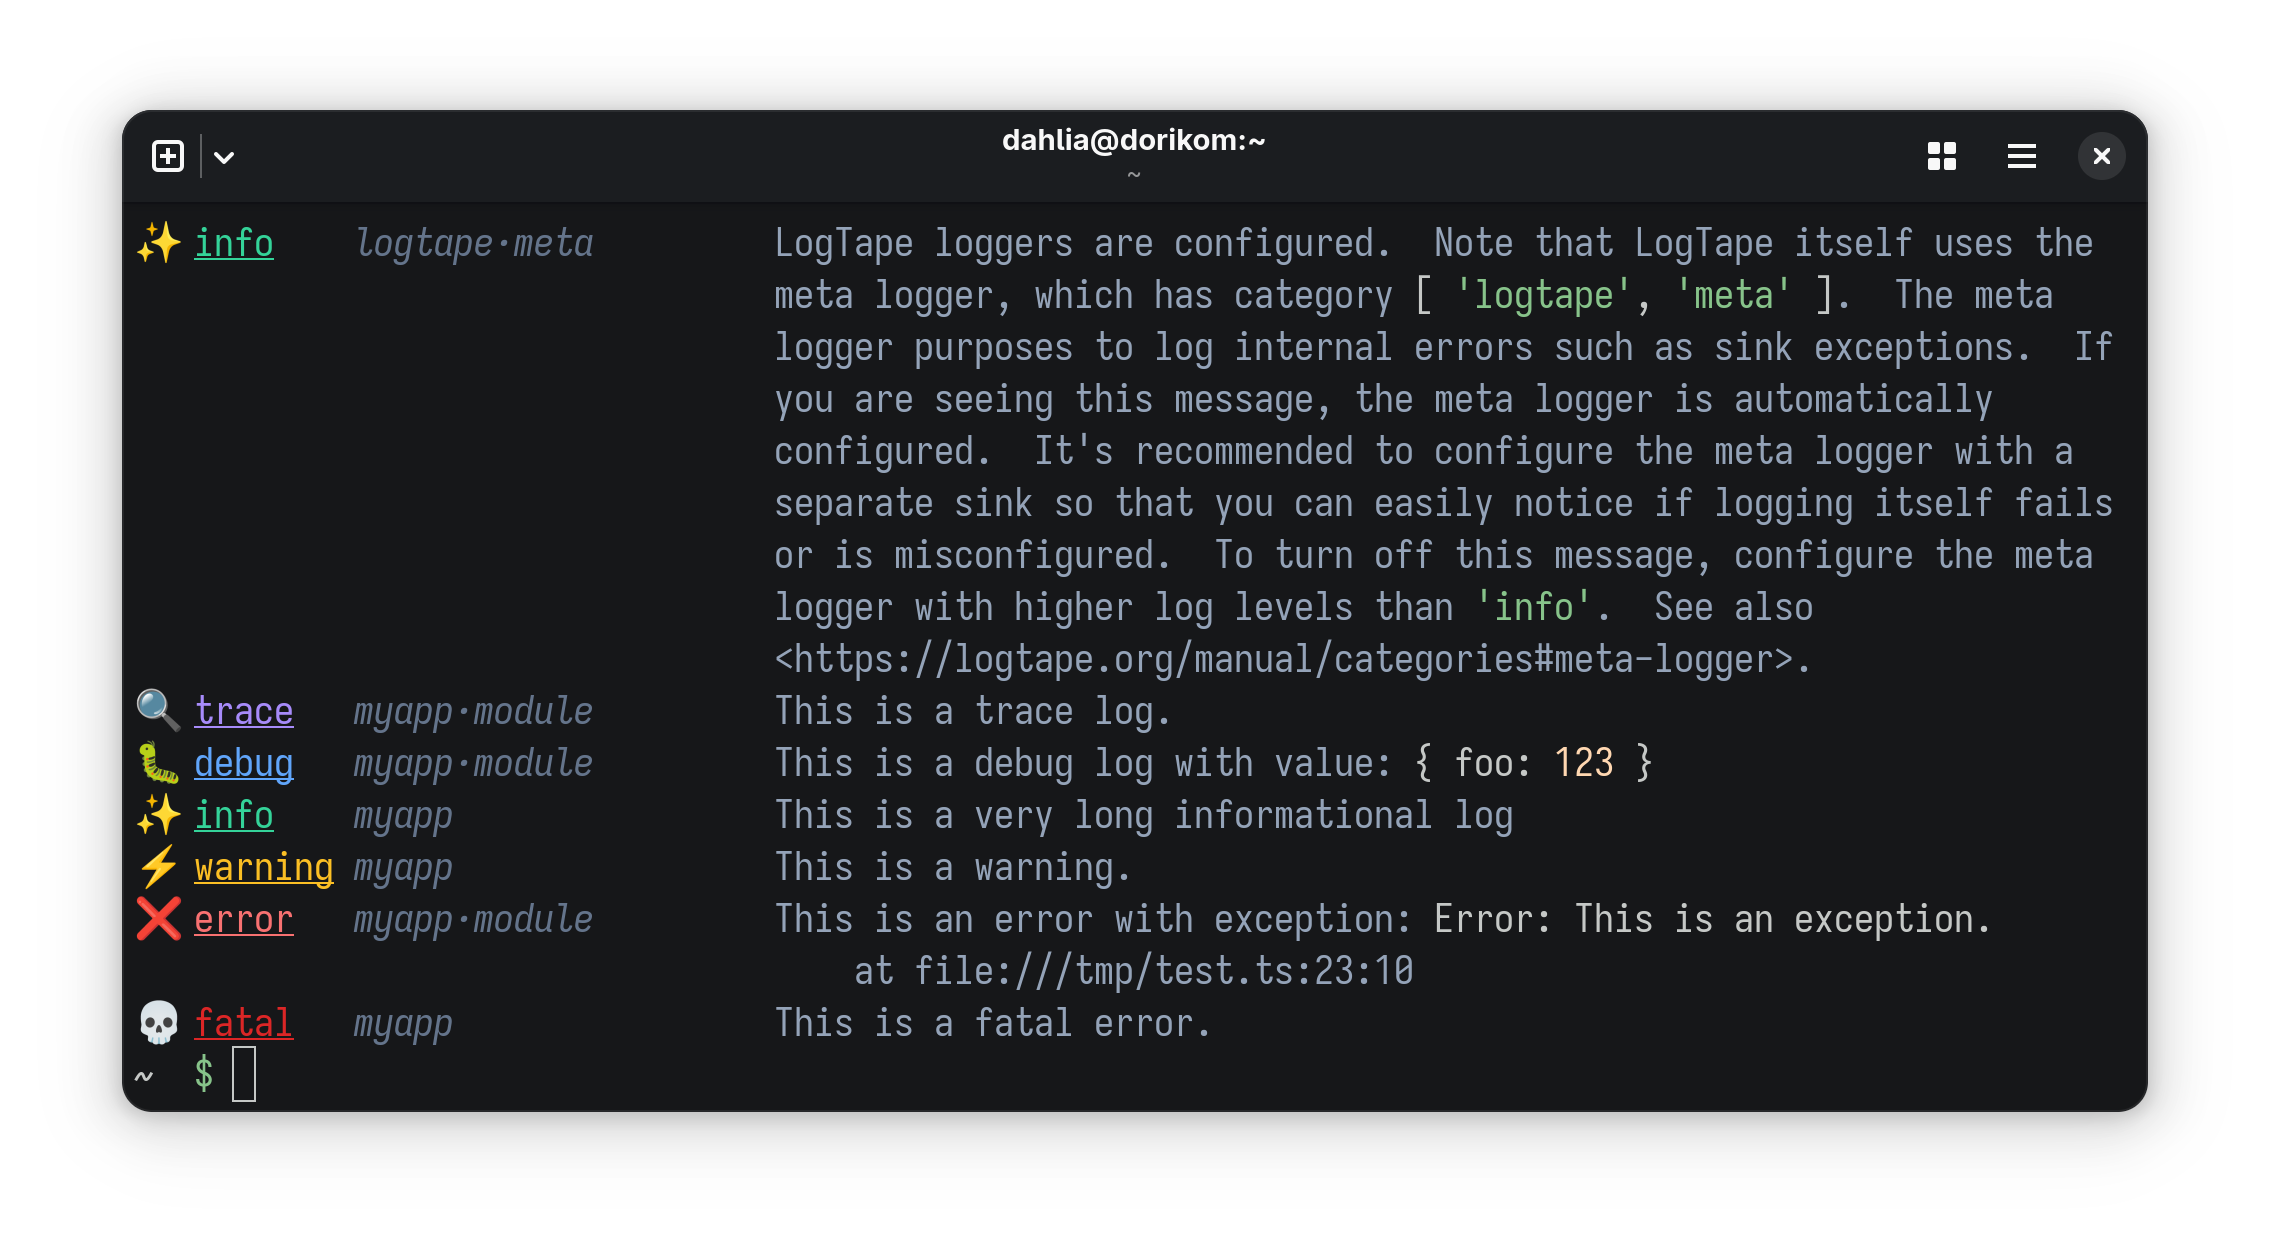Screen dimensions: 2270x1246
Task: Close the terminal window
Action: (2101, 156)
